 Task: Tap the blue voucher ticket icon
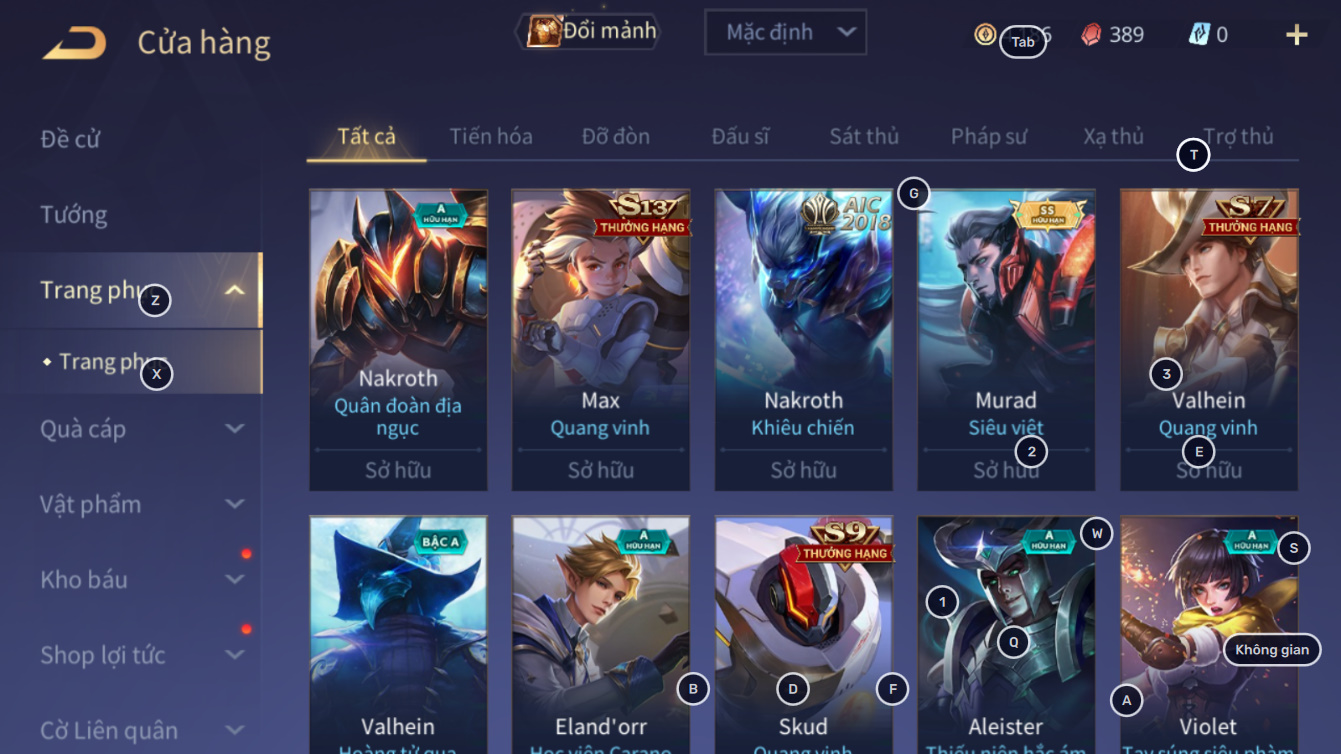click(x=1199, y=34)
